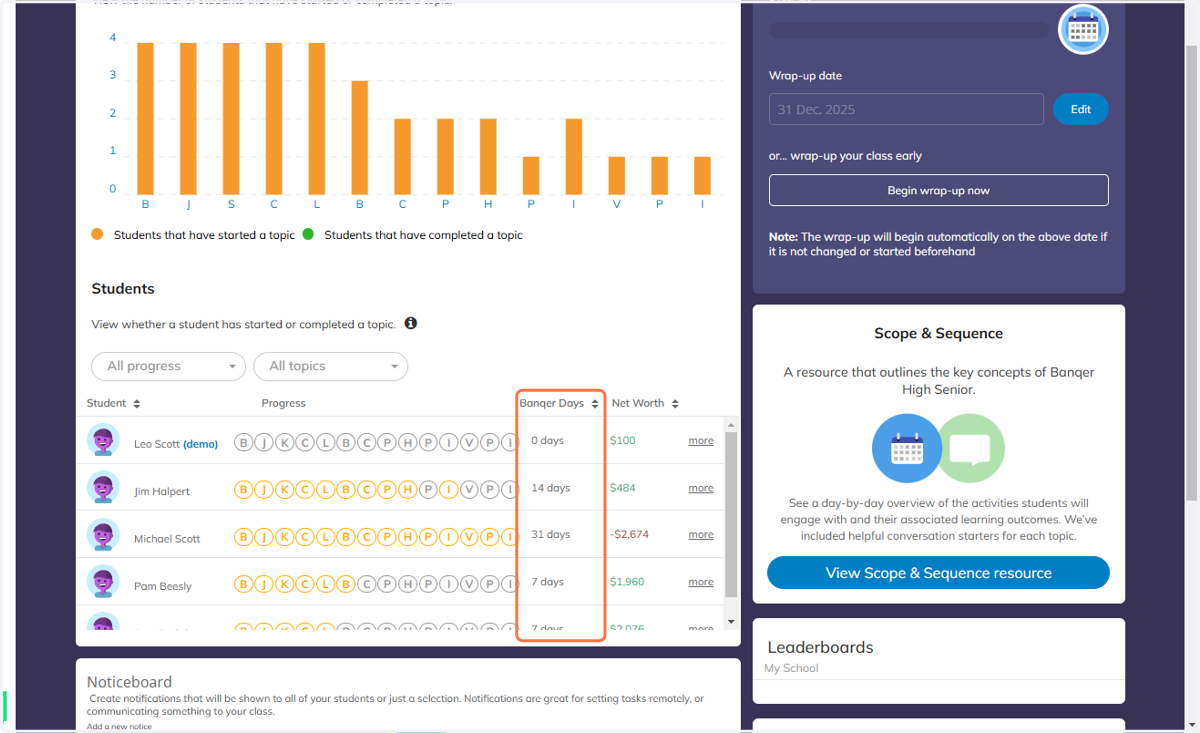The height and width of the screenshot is (733, 1200).
Task: Click the Edit button beside the wrap-up date
Action: tap(1081, 109)
